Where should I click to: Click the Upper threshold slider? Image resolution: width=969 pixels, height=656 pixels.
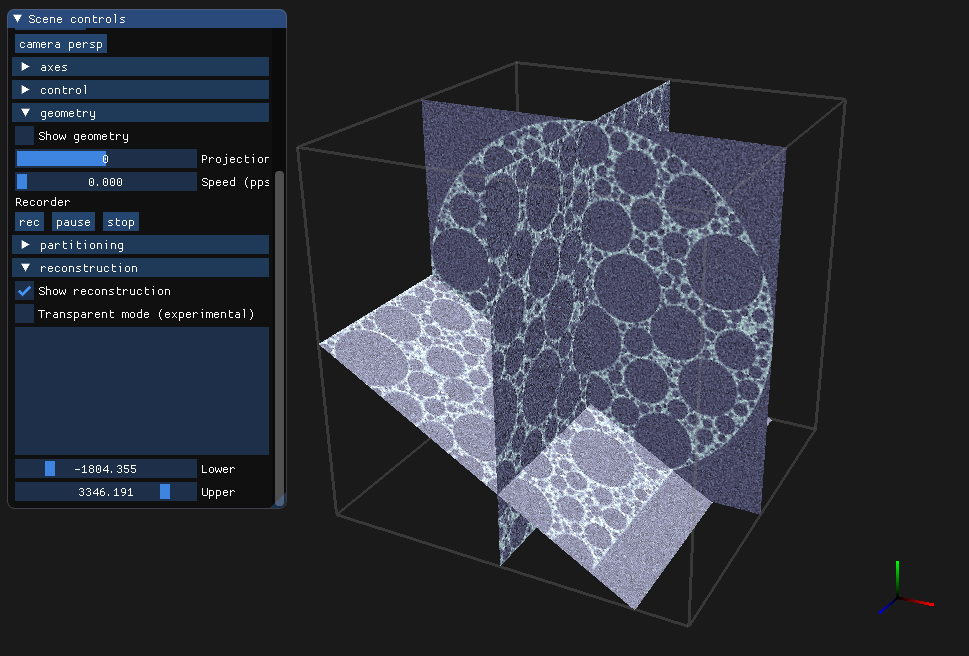(x=106, y=492)
